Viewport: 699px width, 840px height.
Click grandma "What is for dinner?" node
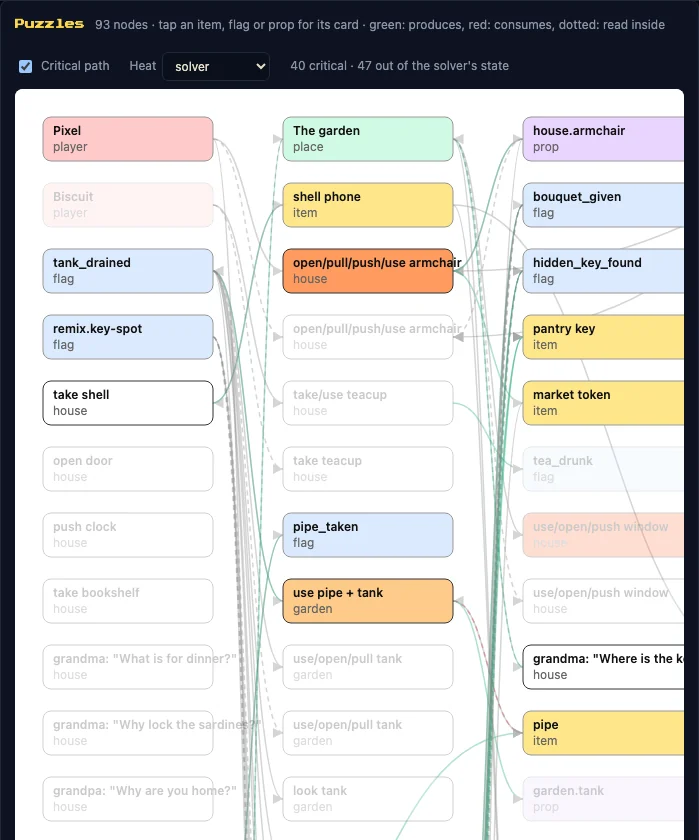tap(128, 667)
